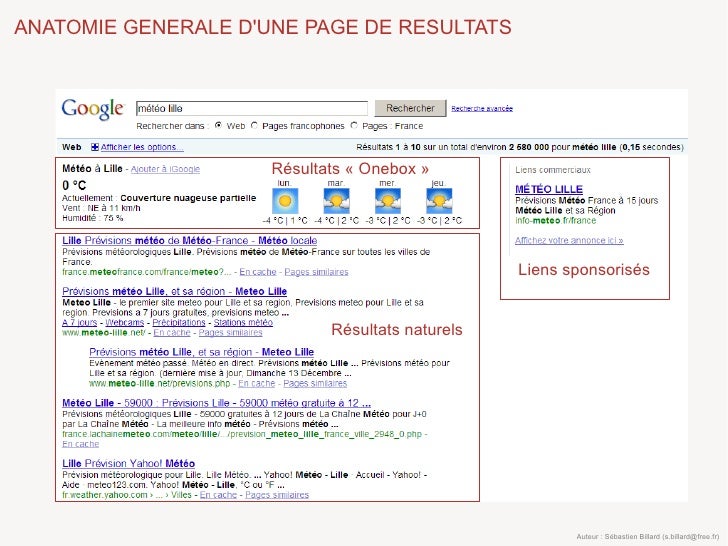The width and height of the screenshot is (728, 546).
Task: Click En cache for meteofrance result
Action: pyautogui.click(x=258, y=272)
